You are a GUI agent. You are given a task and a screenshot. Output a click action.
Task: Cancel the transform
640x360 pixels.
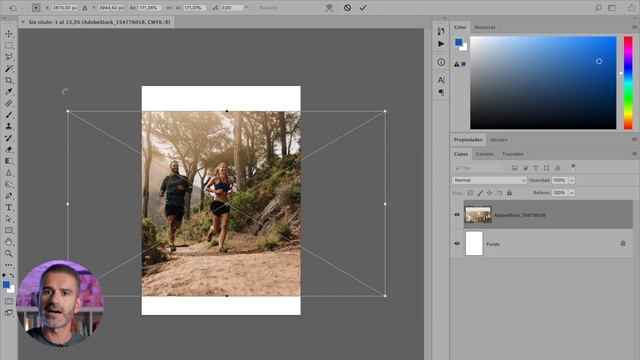coord(347,7)
